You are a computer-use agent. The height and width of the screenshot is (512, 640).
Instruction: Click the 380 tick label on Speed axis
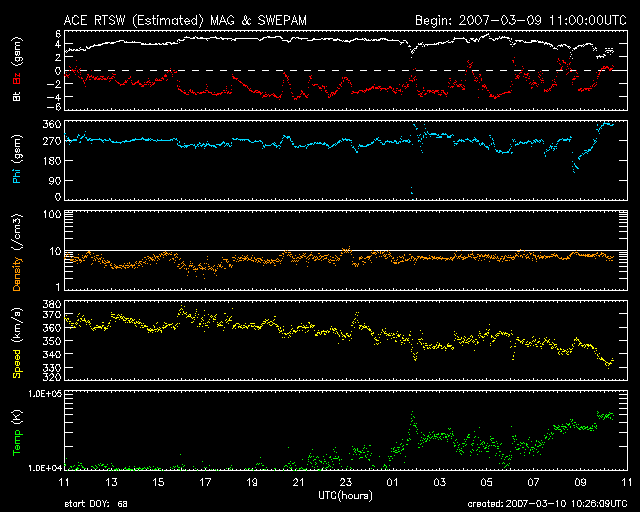click(x=52, y=304)
